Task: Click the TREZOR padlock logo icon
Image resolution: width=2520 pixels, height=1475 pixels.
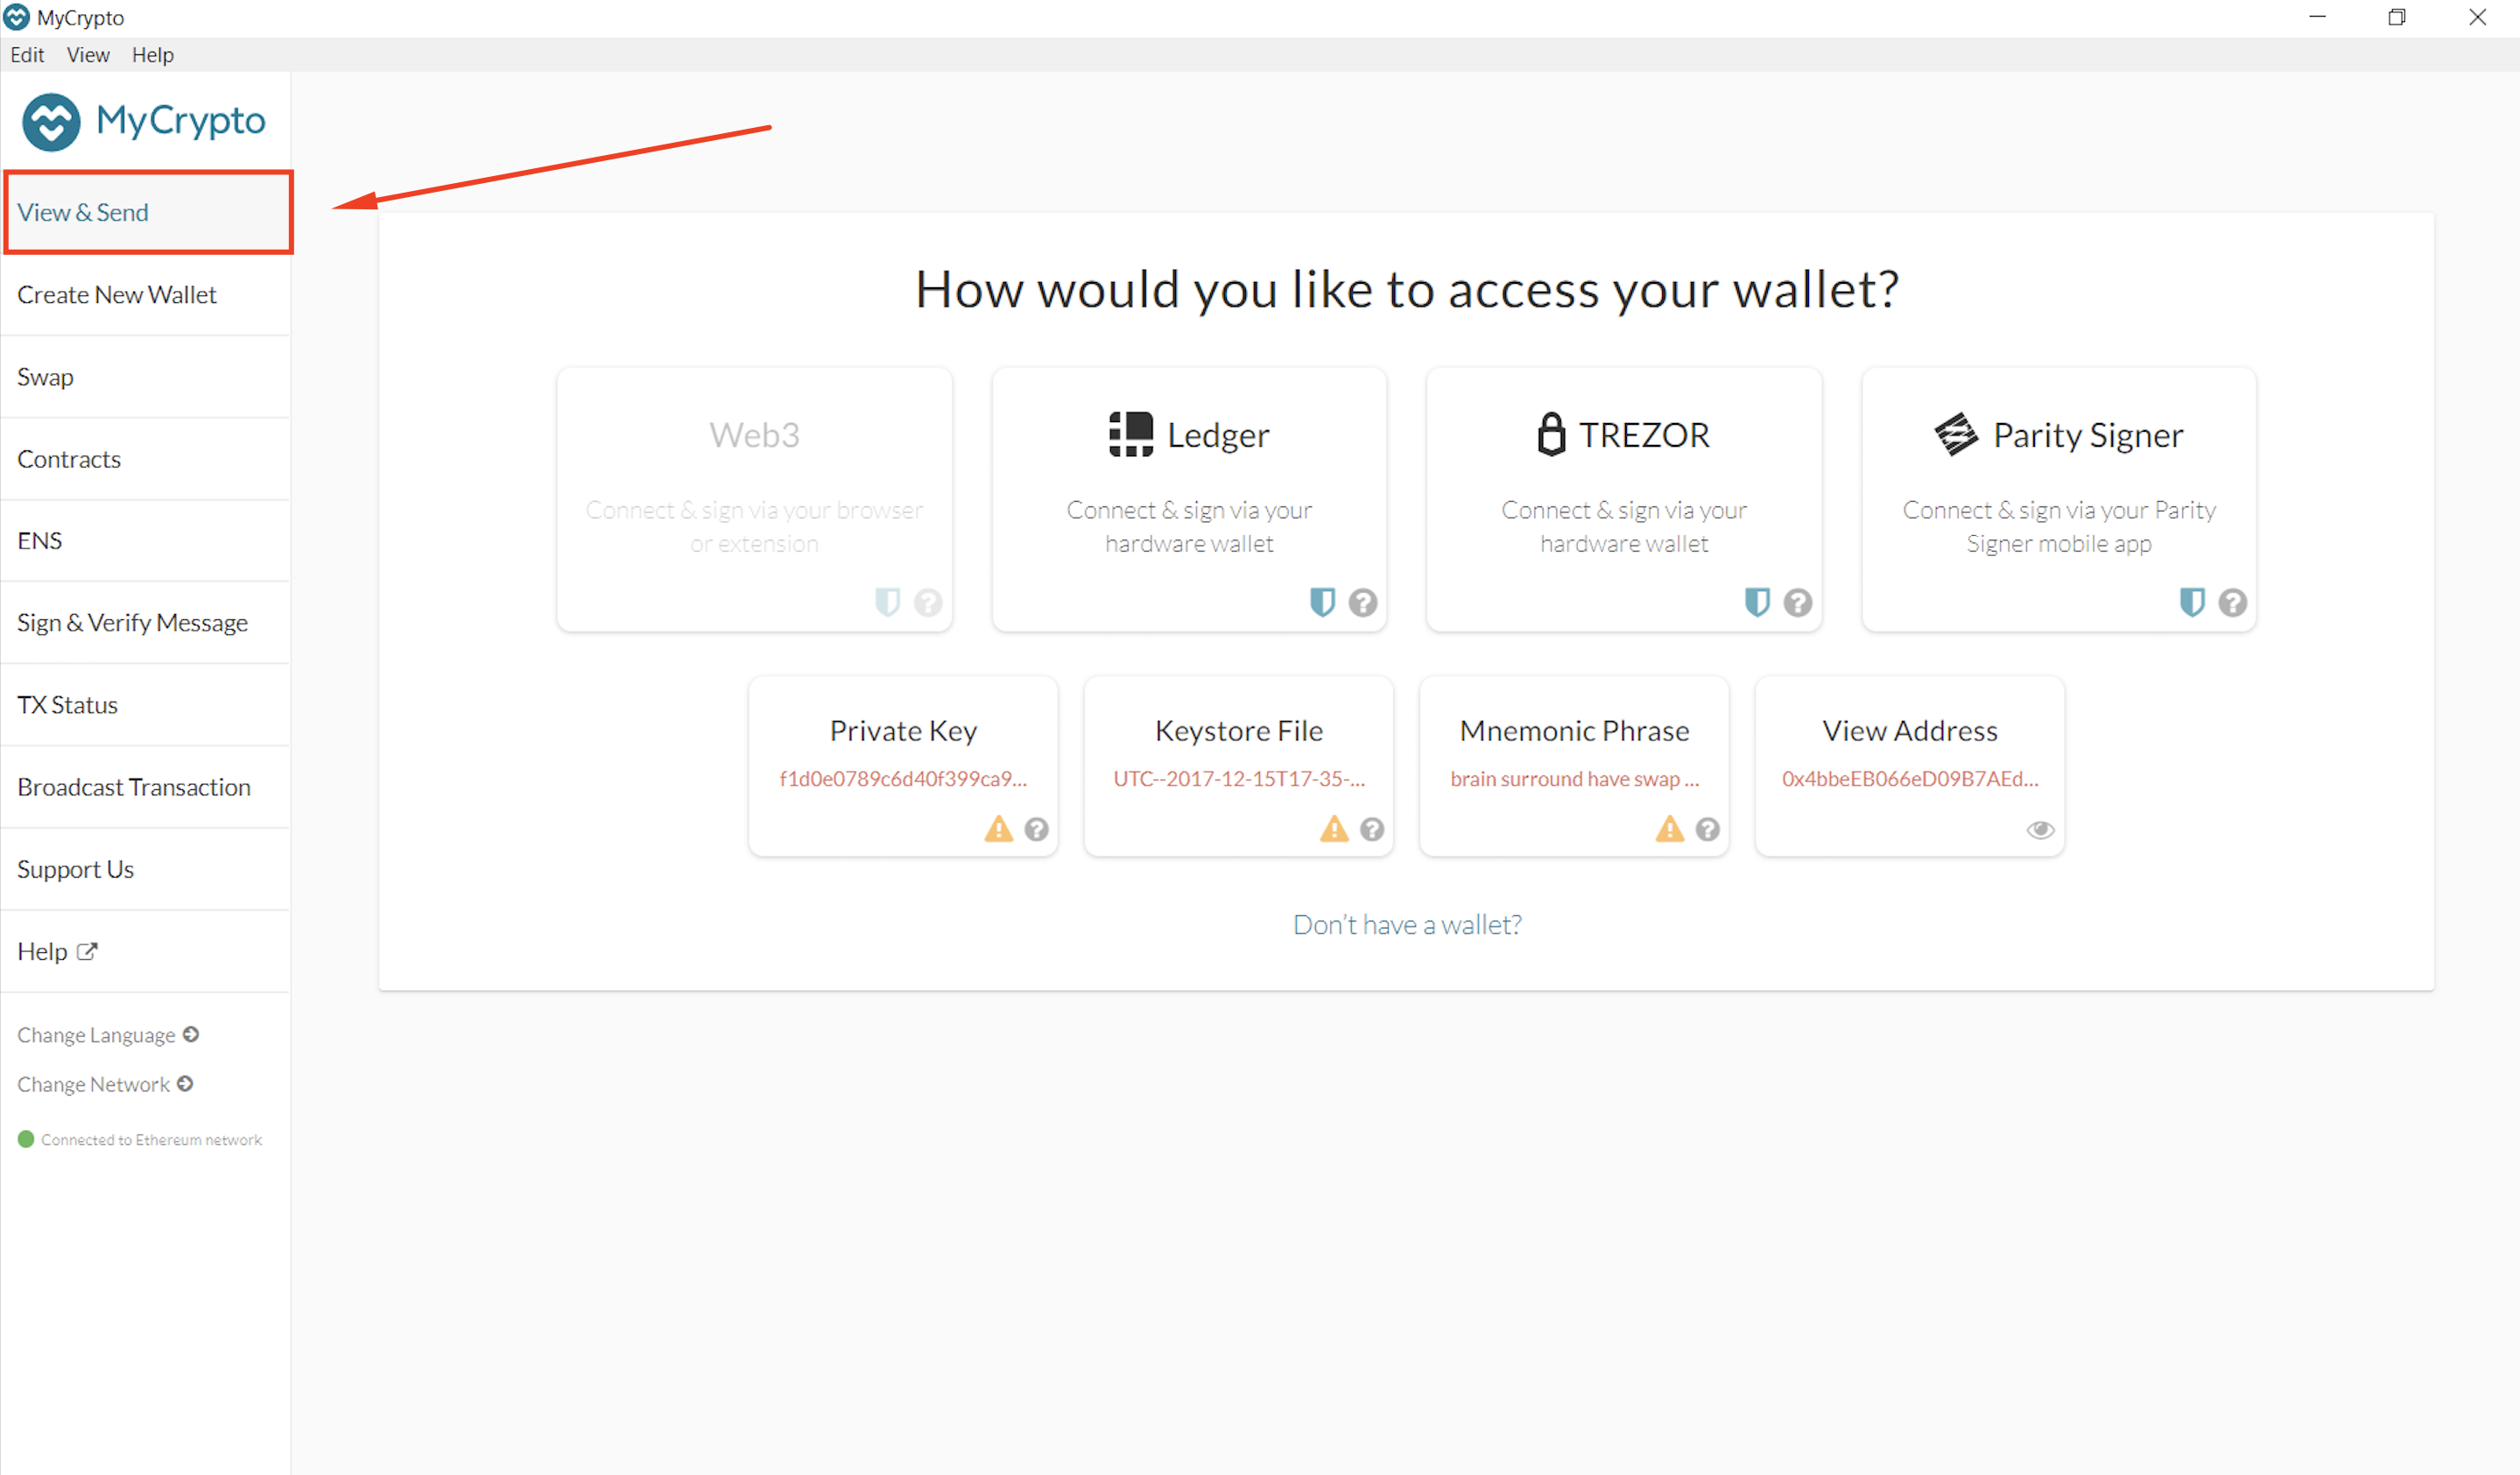Action: pyautogui.click(x=1551, y=434)
